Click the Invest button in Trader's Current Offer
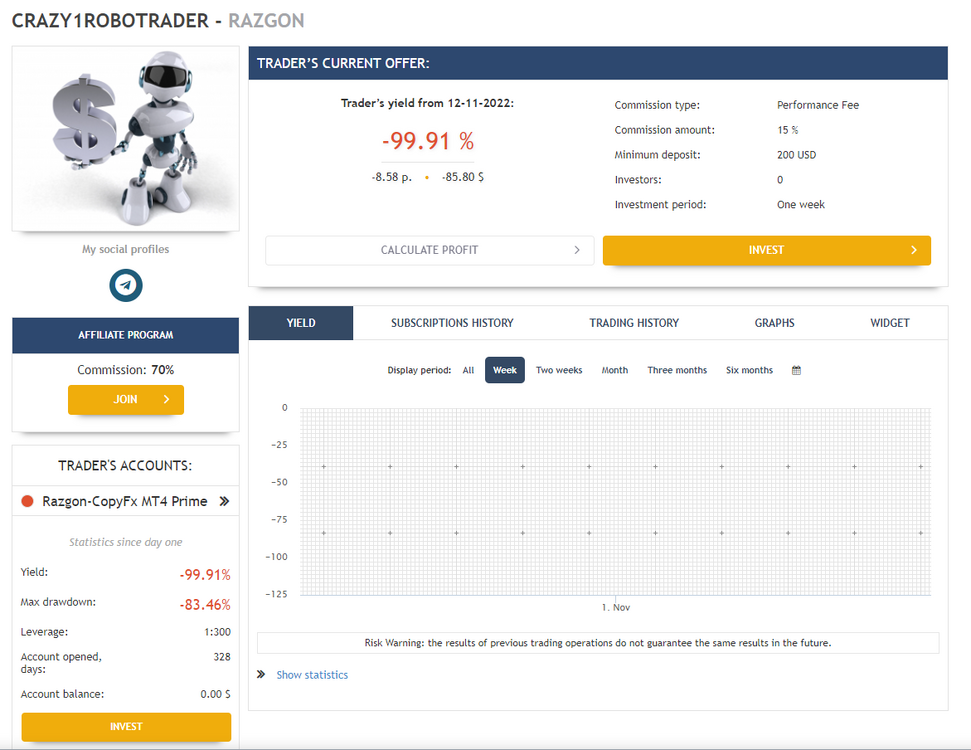The width and height of the screenshot is (971, 750). tap(767, 250)
